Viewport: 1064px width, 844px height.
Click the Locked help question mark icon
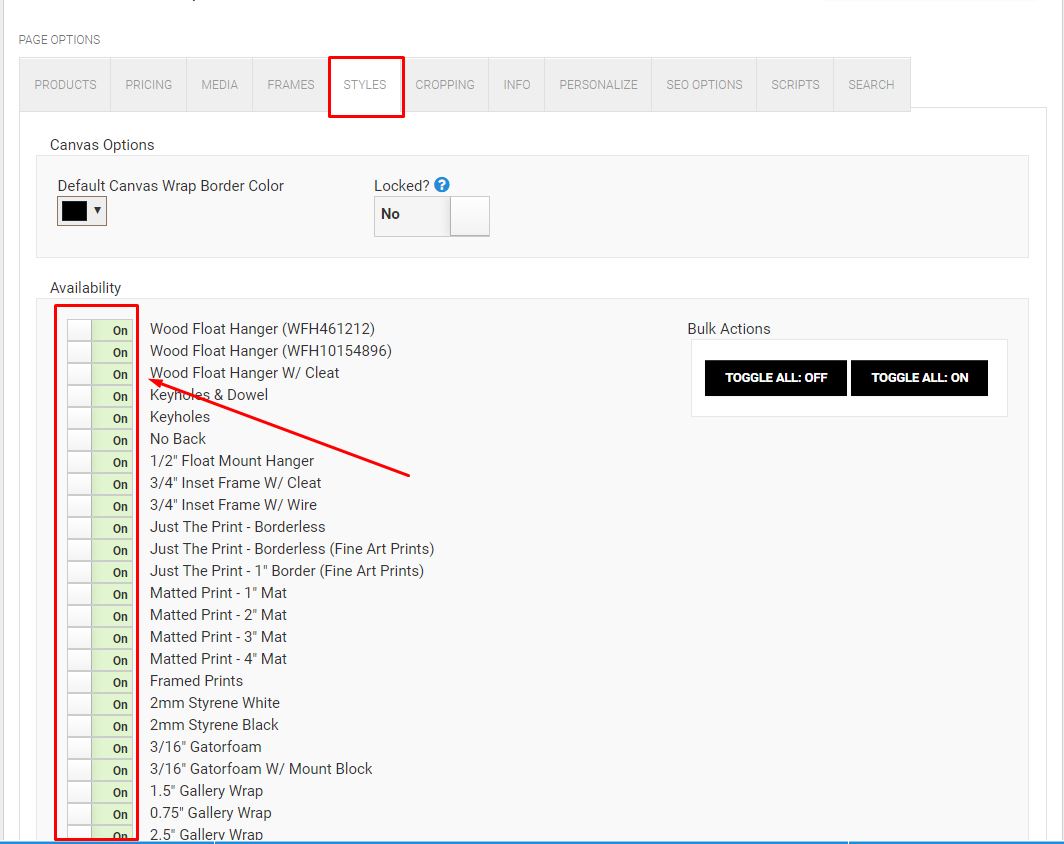(442, 185)
